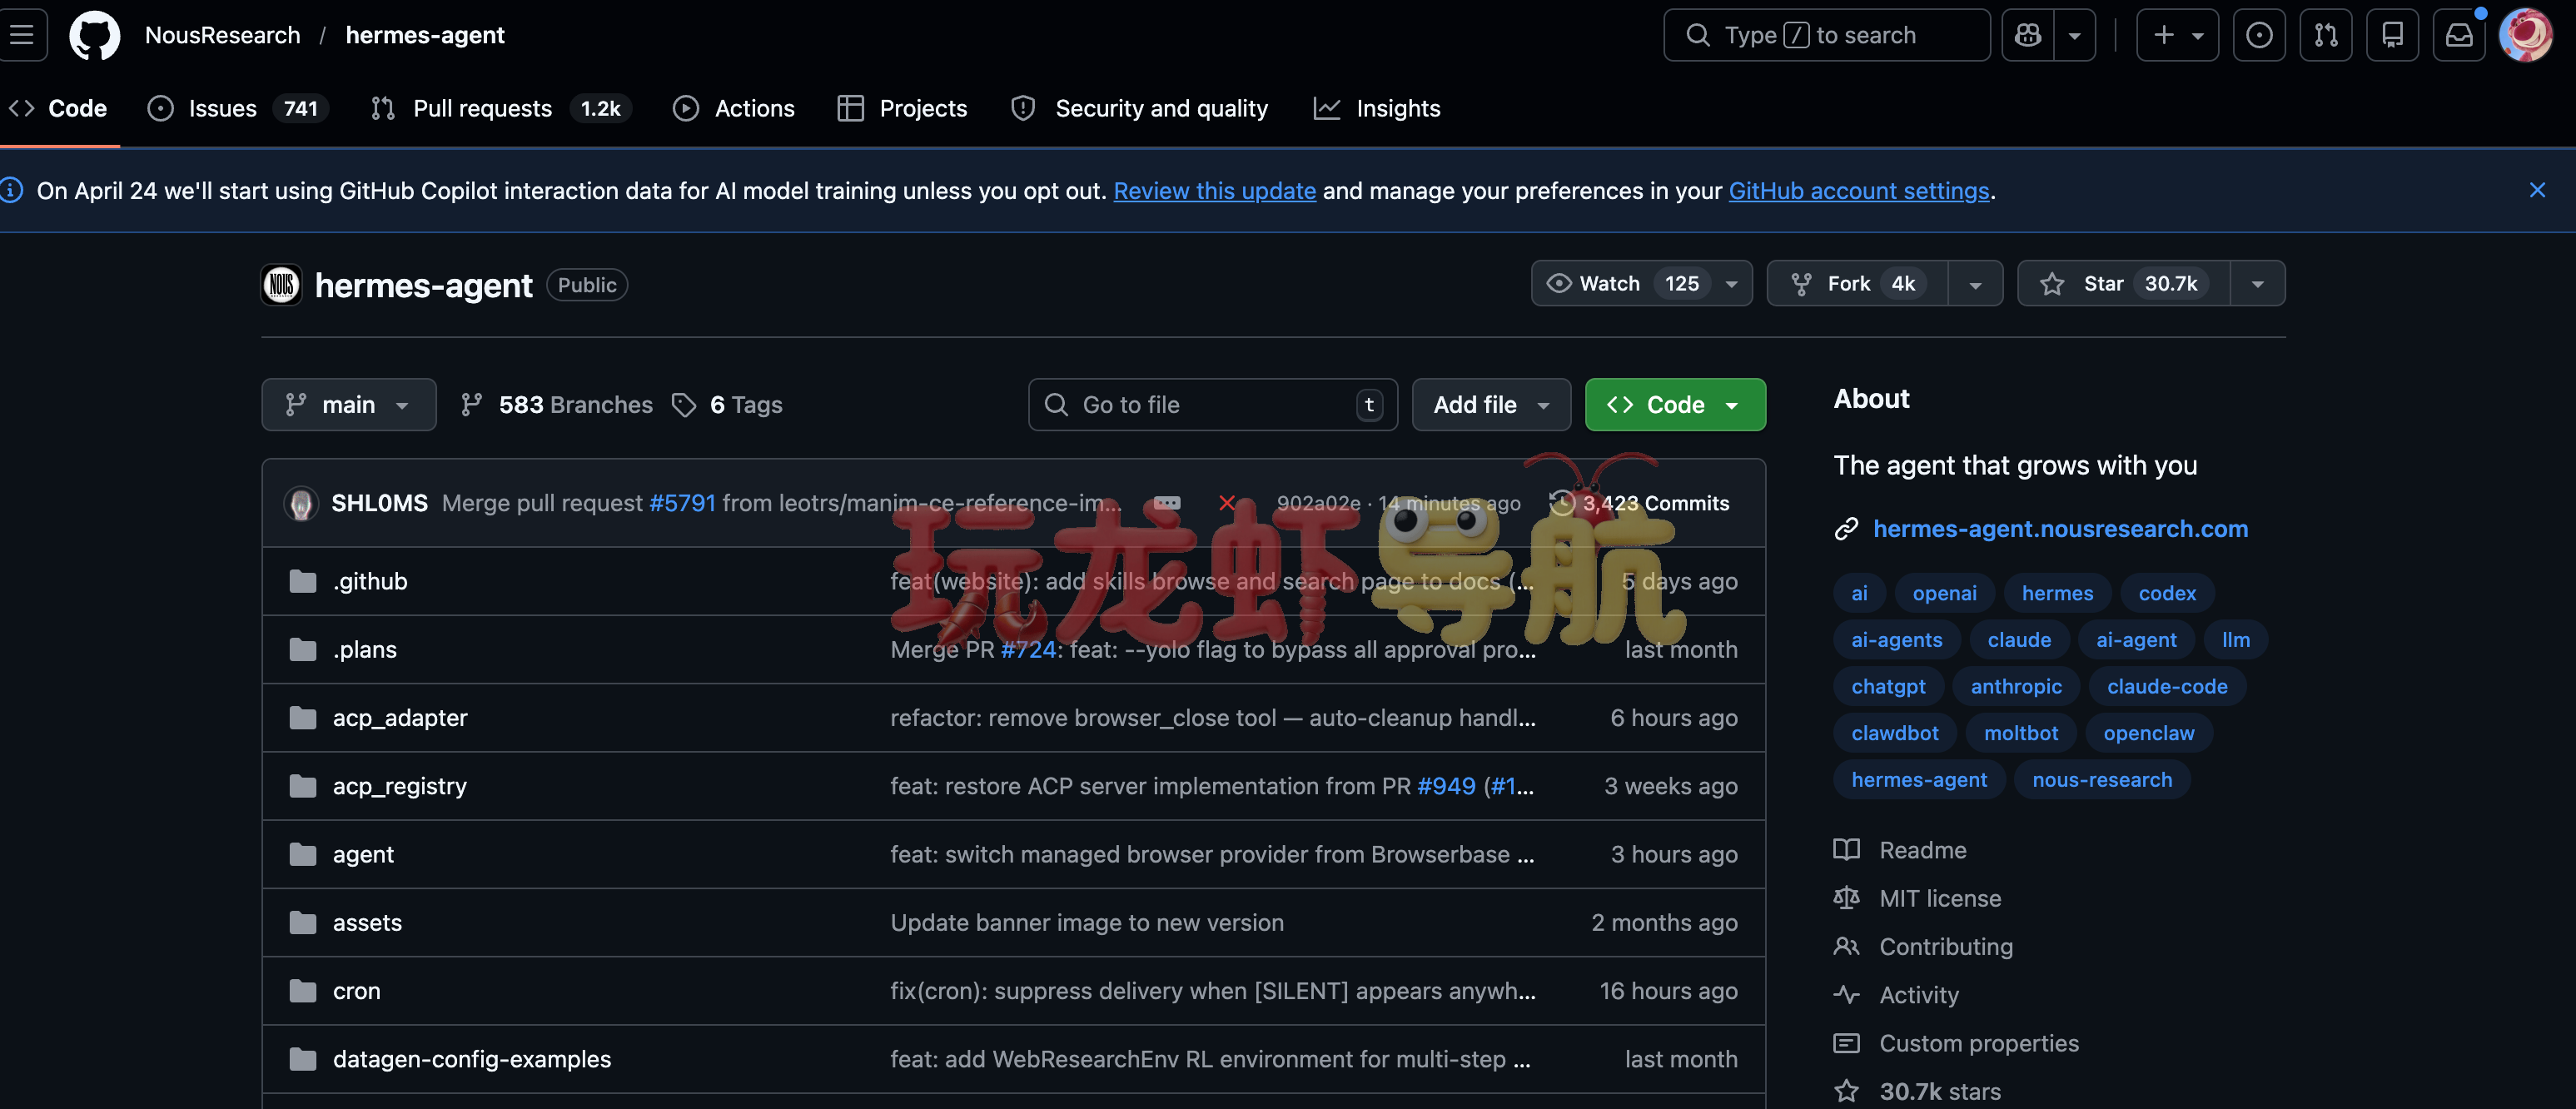Open 3,423 Commits history
This screenshot has width=2576, height=1109.
click(x=1639, y=503)
